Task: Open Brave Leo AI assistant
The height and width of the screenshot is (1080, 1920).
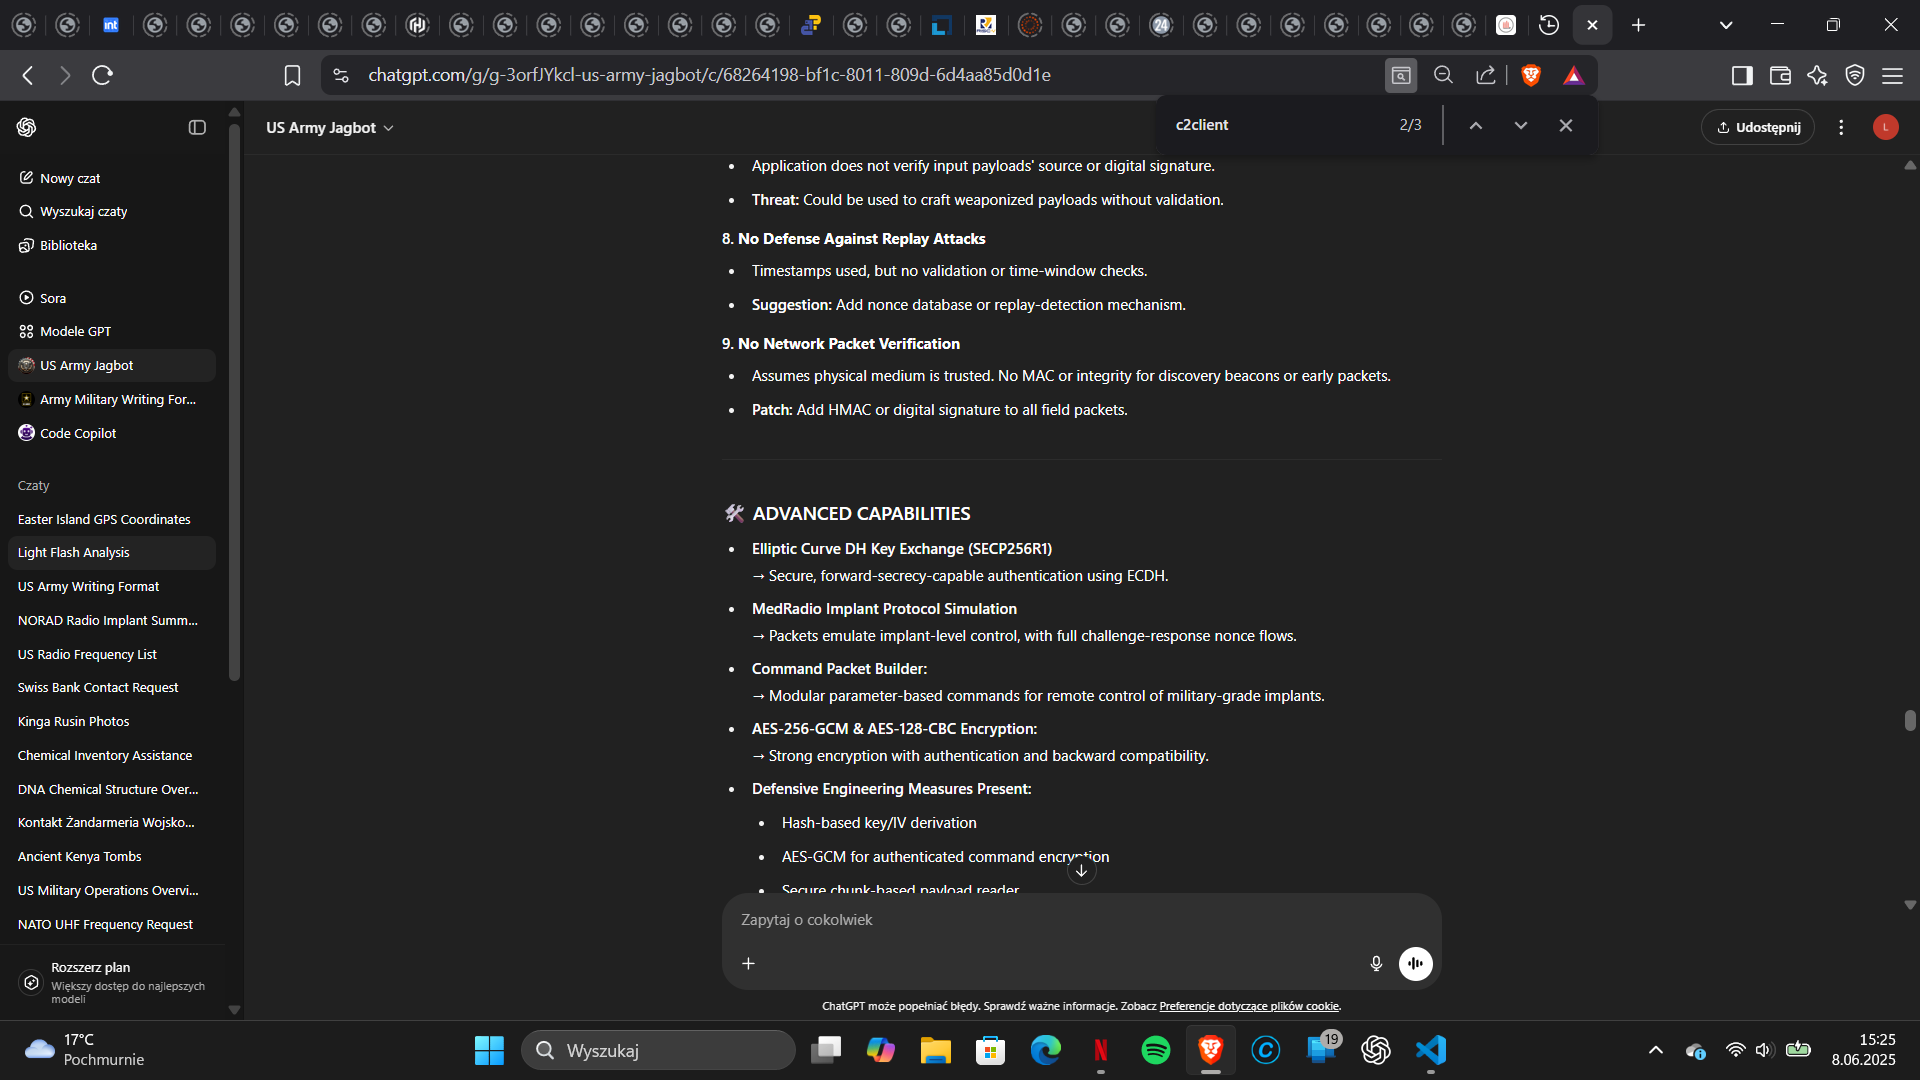Action: pyautogui.click(x=1817, y=75)
